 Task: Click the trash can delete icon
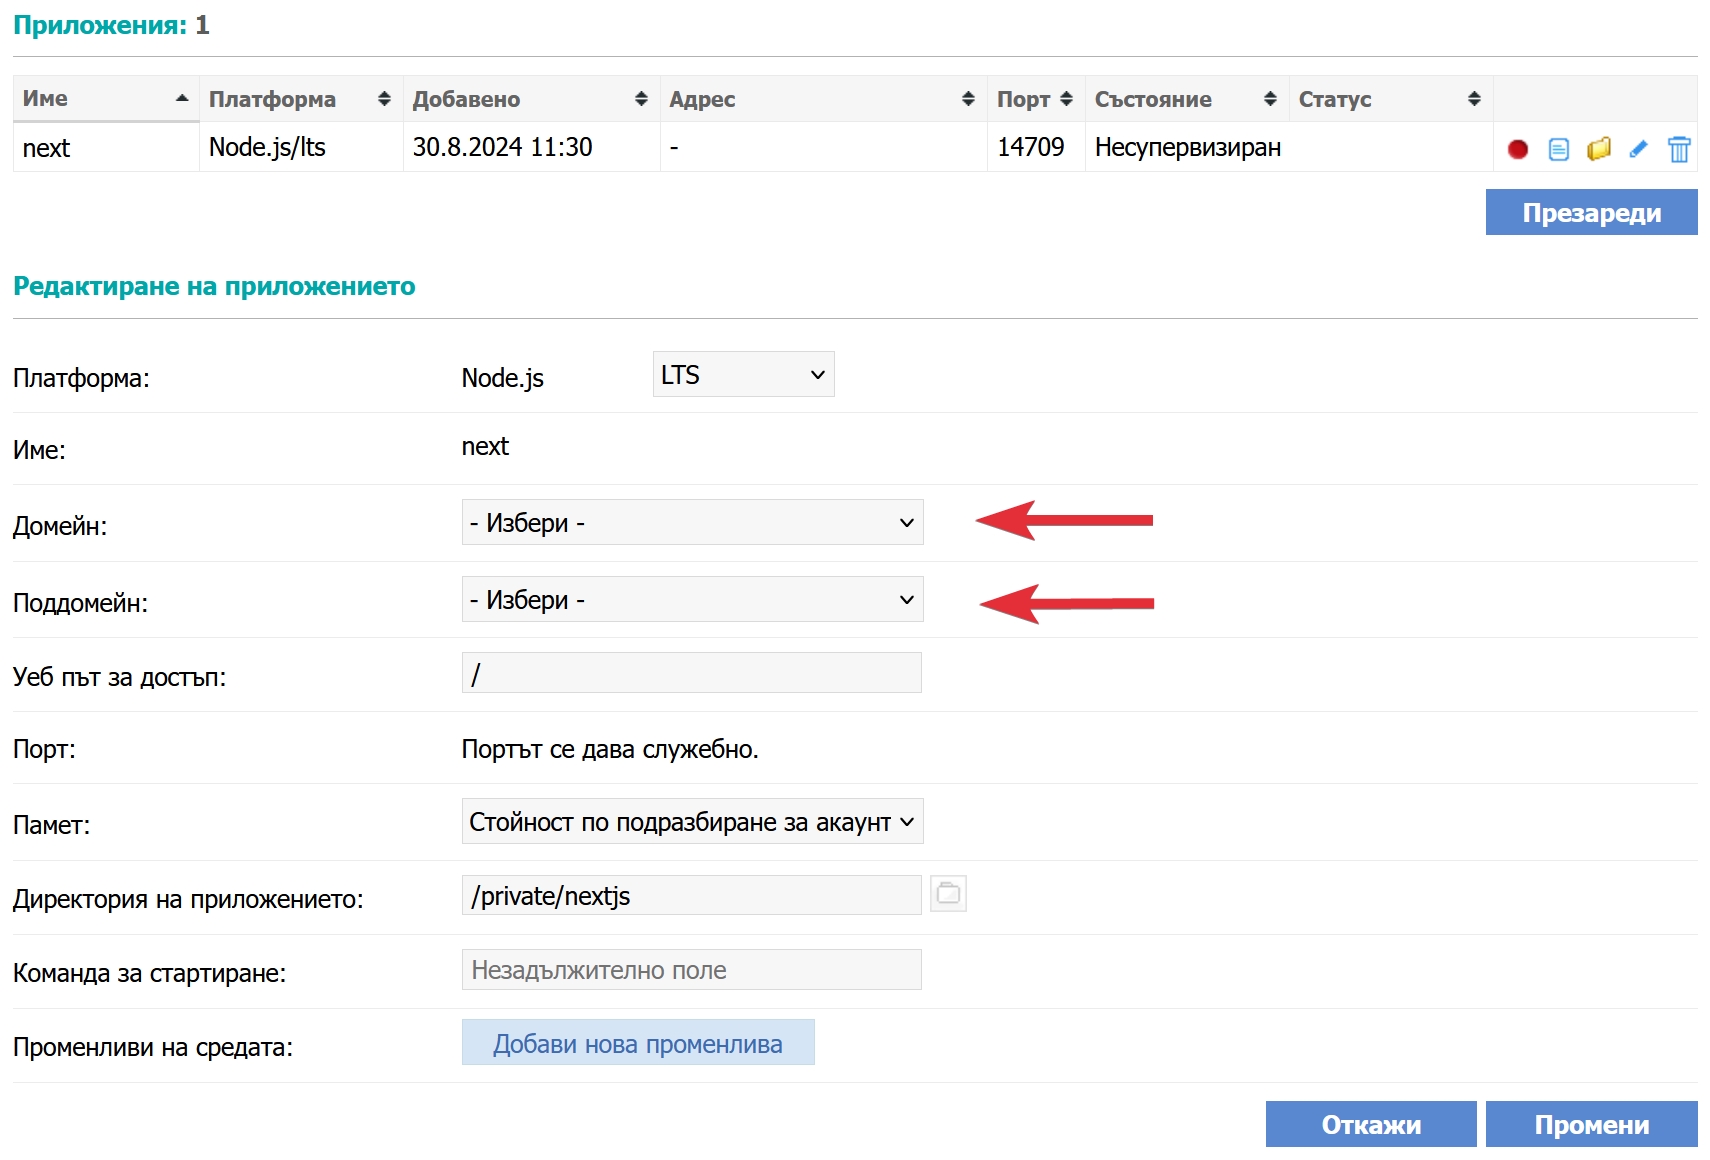[1679, 149]
